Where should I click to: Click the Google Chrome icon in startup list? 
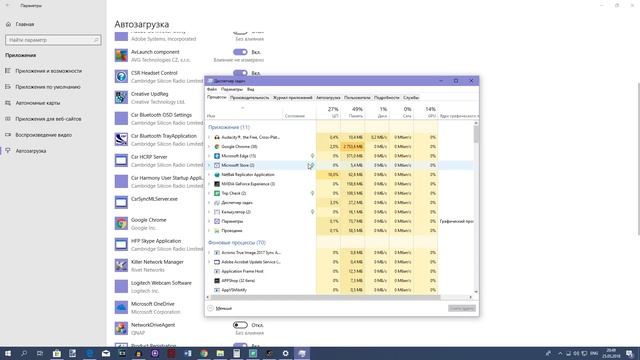121,223
